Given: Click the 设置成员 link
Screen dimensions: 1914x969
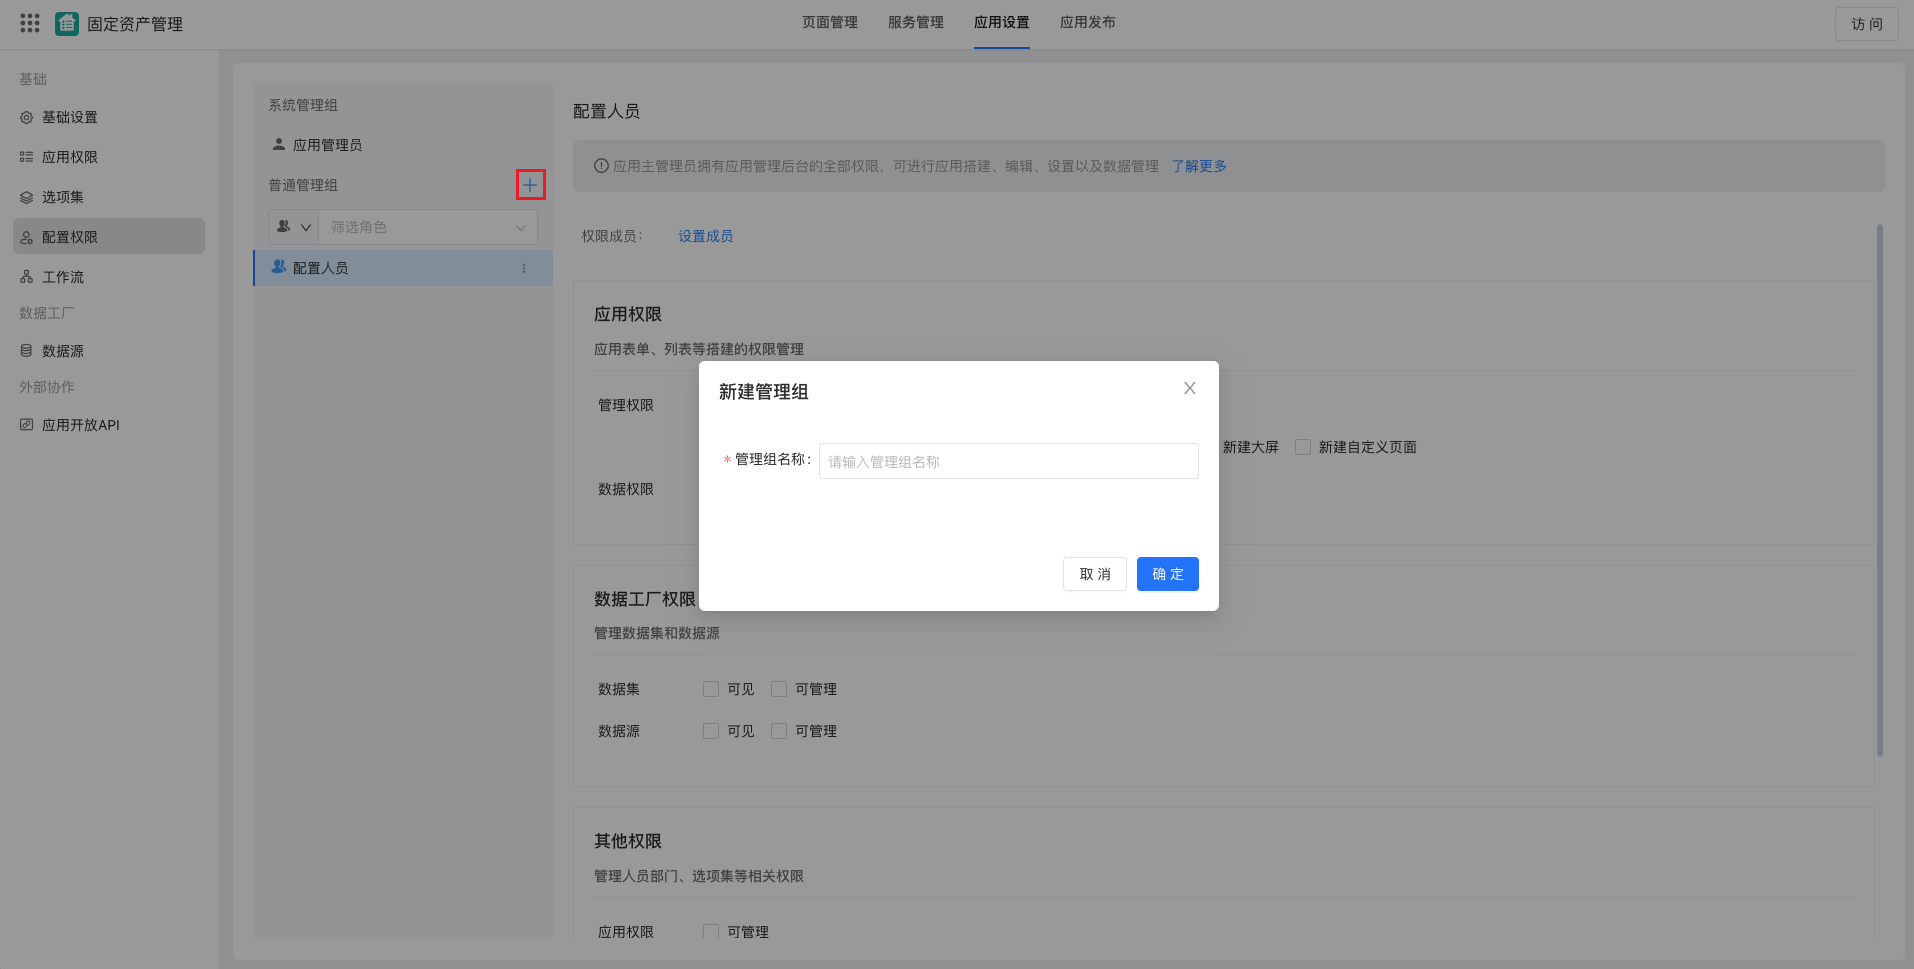Looking at the screenshot, I should pyautogui.click(x=704, y=236).
